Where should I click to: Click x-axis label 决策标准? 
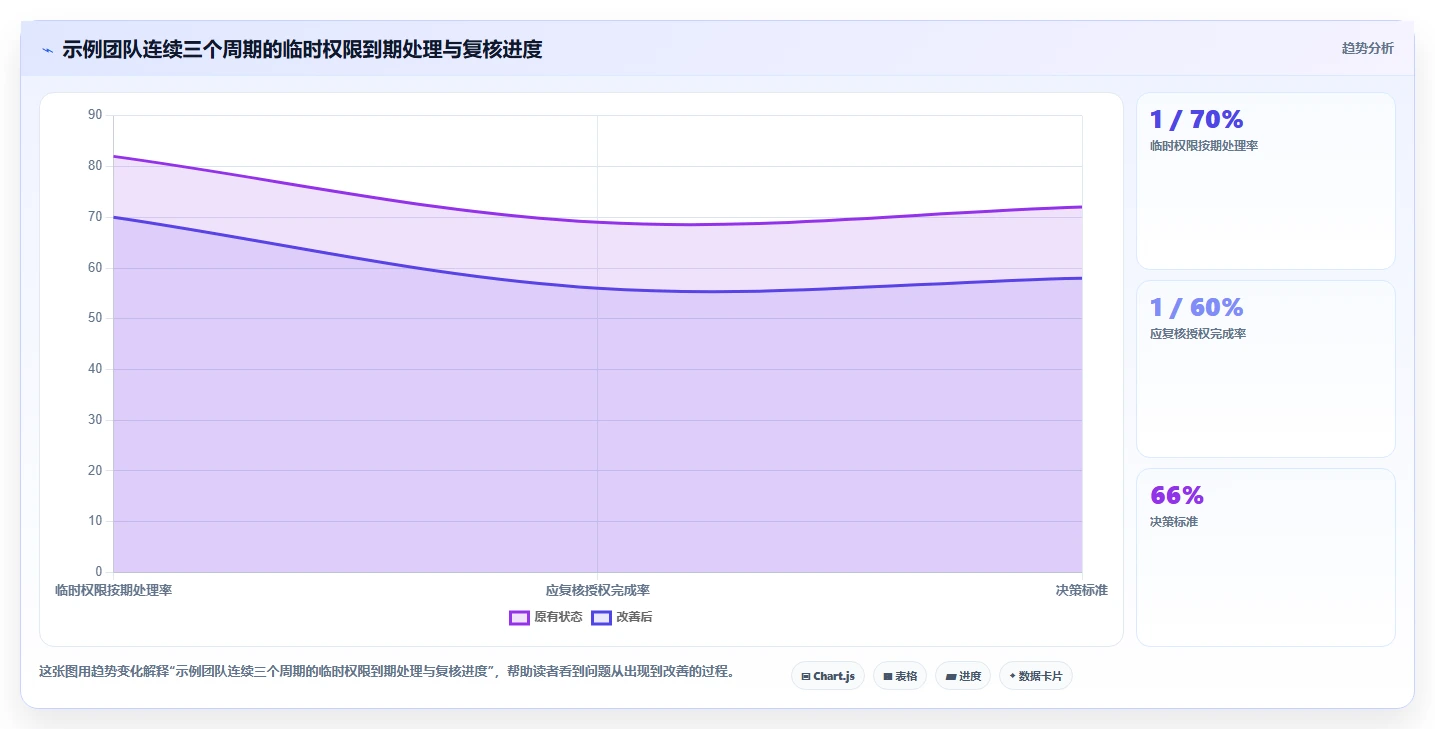(1082, 590)
